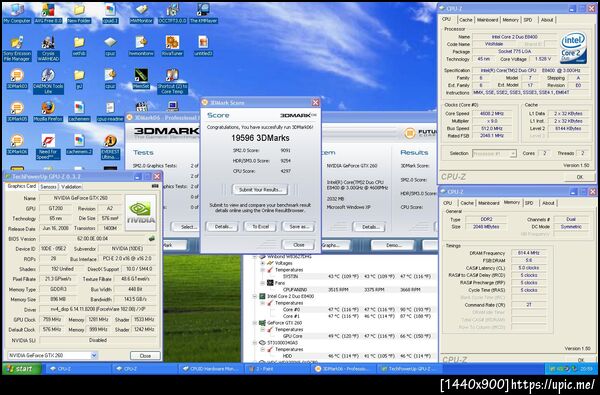The image size is (600, 395).
Task: Open DAEMON Tools Lite desktop icon
Action: [x=48, y=81]
